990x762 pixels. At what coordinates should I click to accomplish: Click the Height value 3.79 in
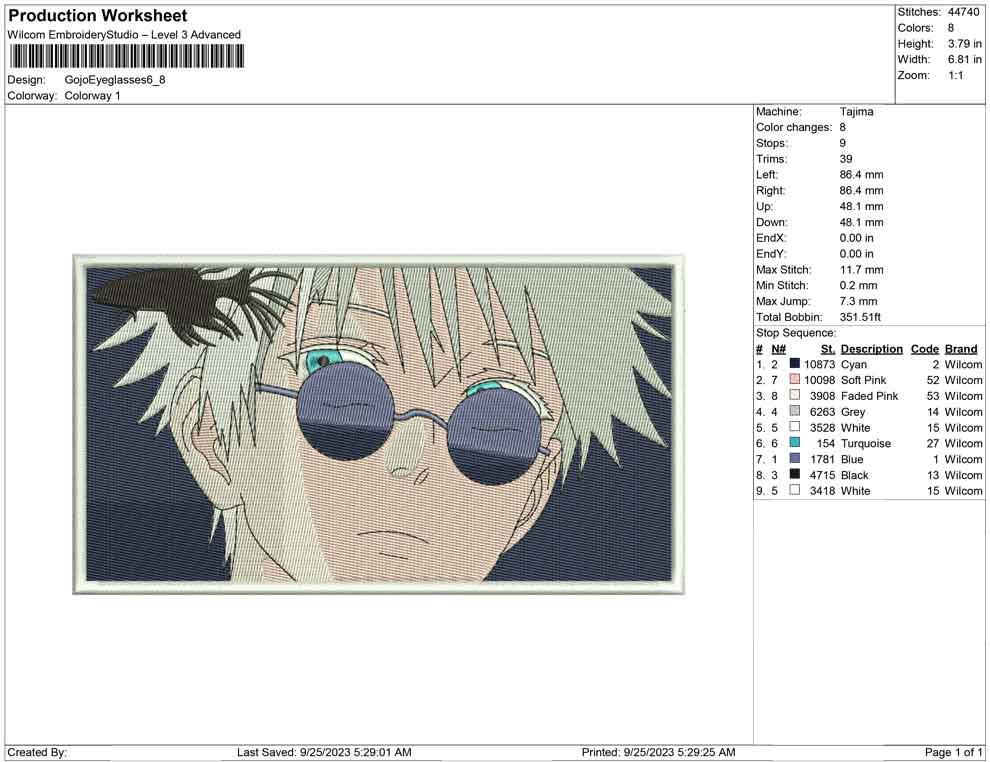coord(965,44)
